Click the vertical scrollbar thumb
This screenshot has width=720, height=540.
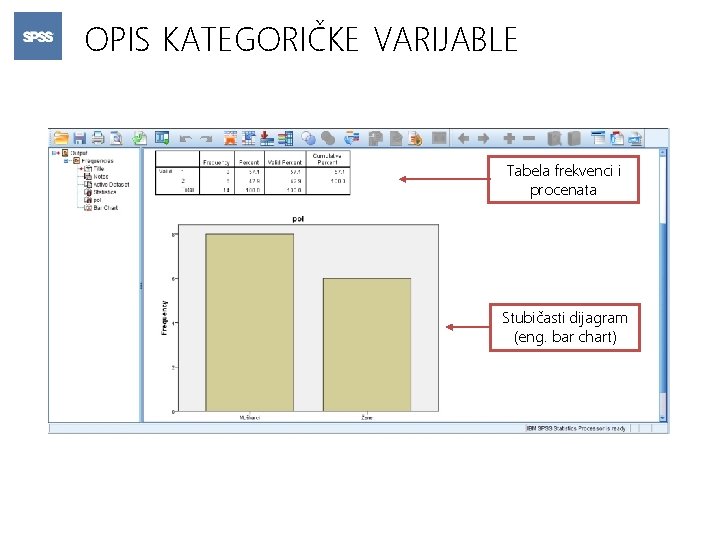point(663,308)
